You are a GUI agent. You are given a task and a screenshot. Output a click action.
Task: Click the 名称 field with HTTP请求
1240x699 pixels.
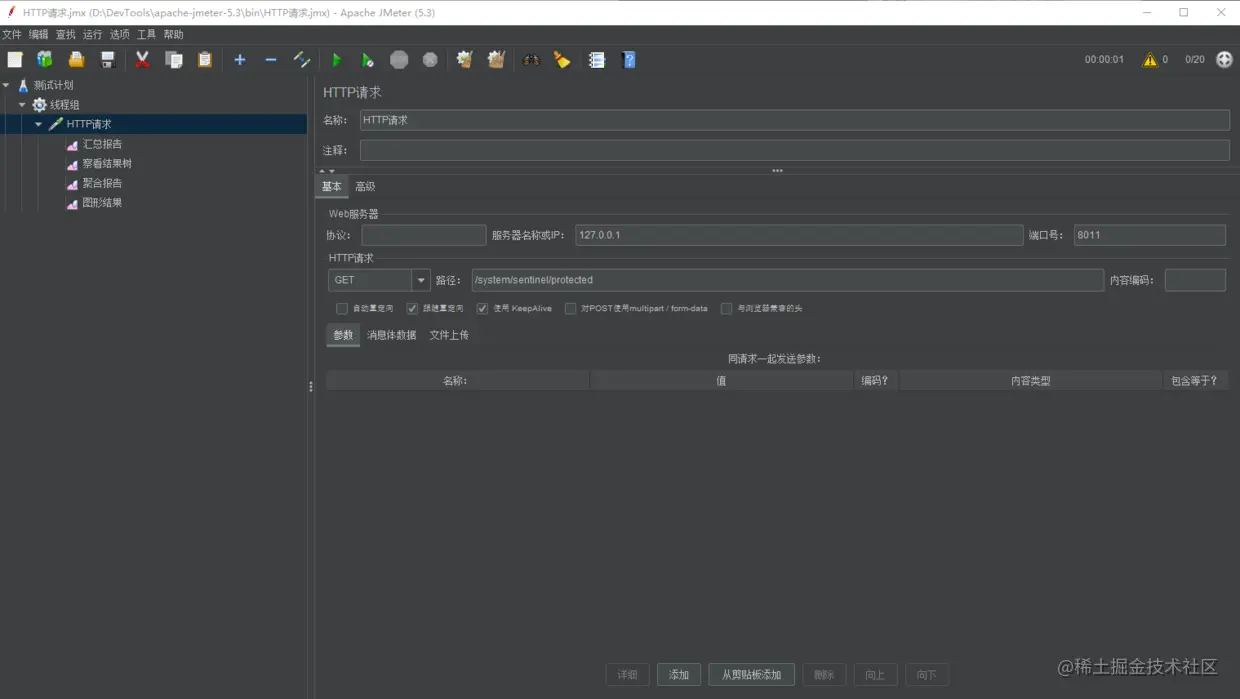tap(795, 120)
